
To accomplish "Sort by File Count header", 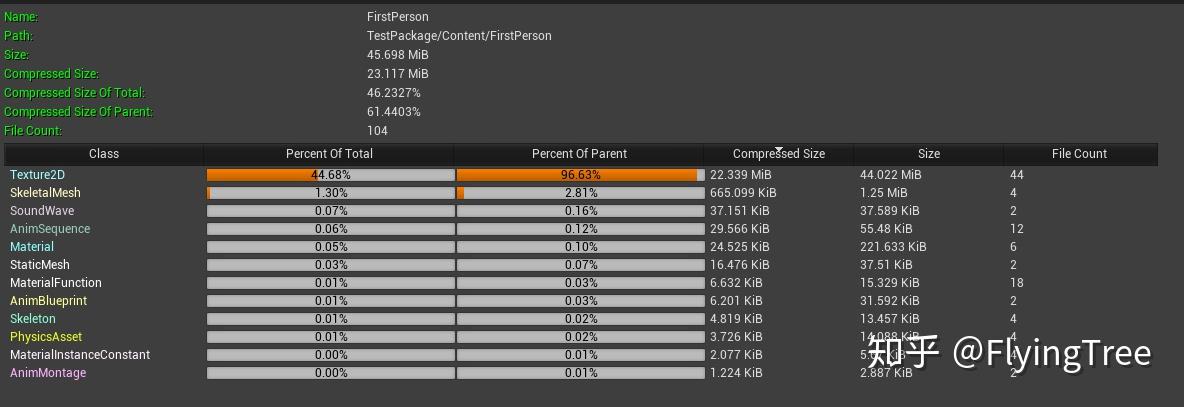I will click(x=1079, y=154).
